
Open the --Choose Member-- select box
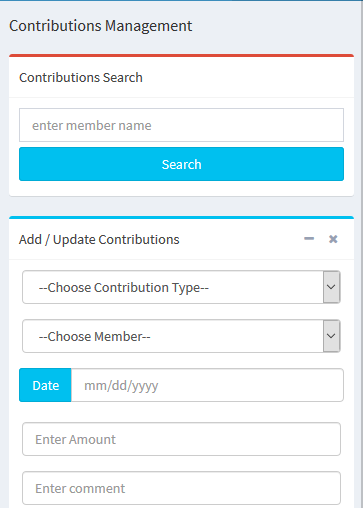pos(181,336)
